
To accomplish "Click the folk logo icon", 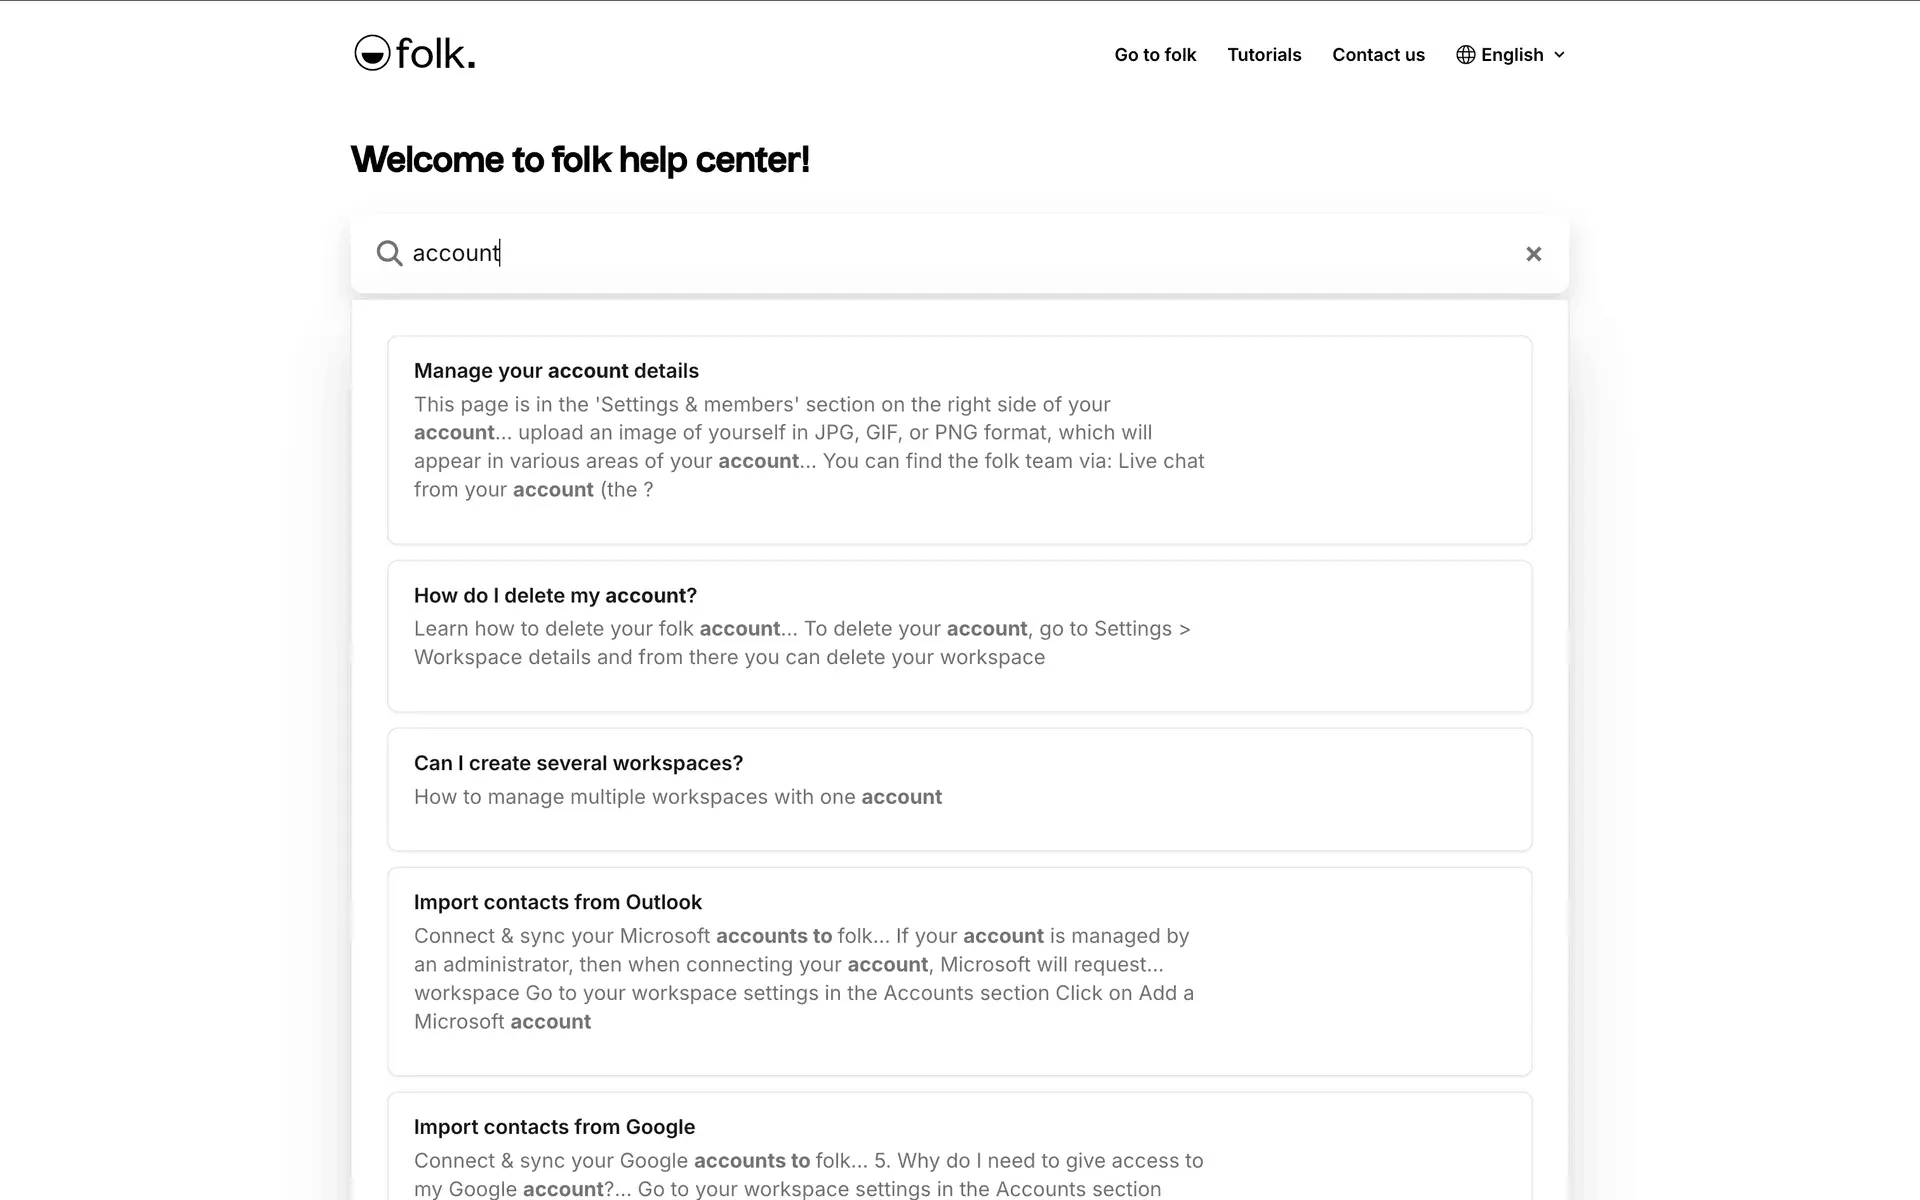I will (x=372, y=53).
